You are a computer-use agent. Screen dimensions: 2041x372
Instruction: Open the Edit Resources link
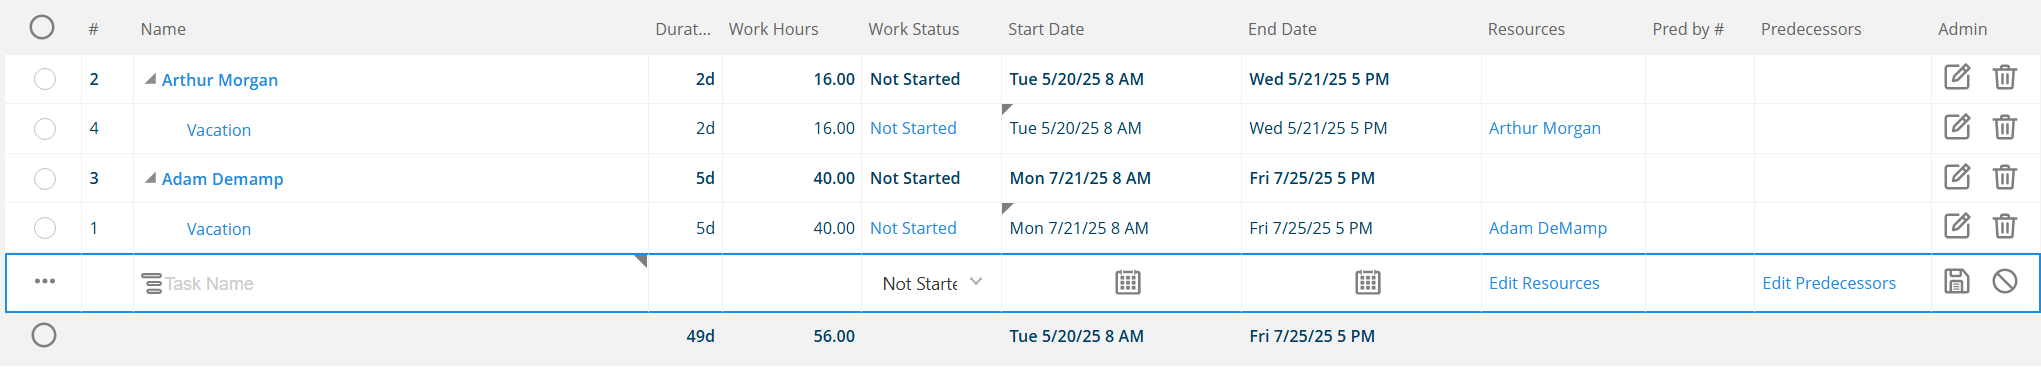pos(1544,283)
